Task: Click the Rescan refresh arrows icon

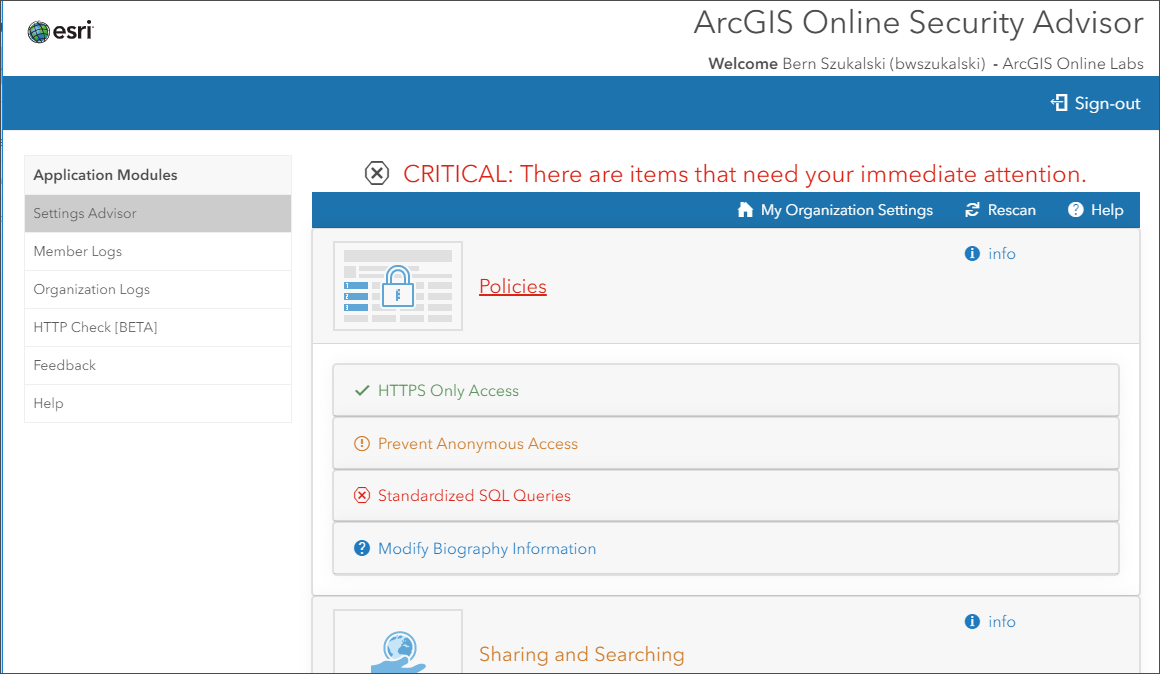Action: pyautogui.click(x=972, y=210)
